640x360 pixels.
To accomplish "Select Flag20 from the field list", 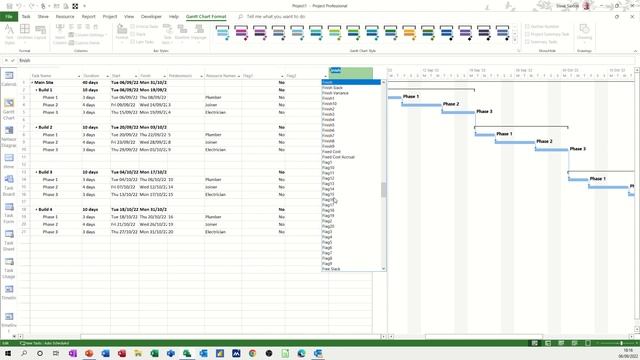I will (328, 227).
